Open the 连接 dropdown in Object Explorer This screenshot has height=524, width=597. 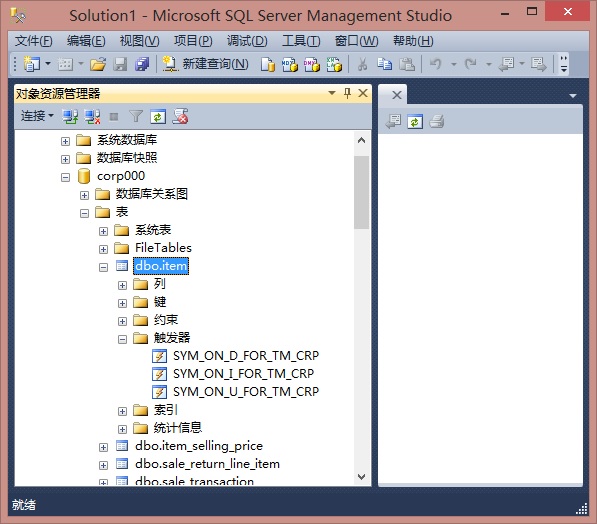click(x=37, y=116)
